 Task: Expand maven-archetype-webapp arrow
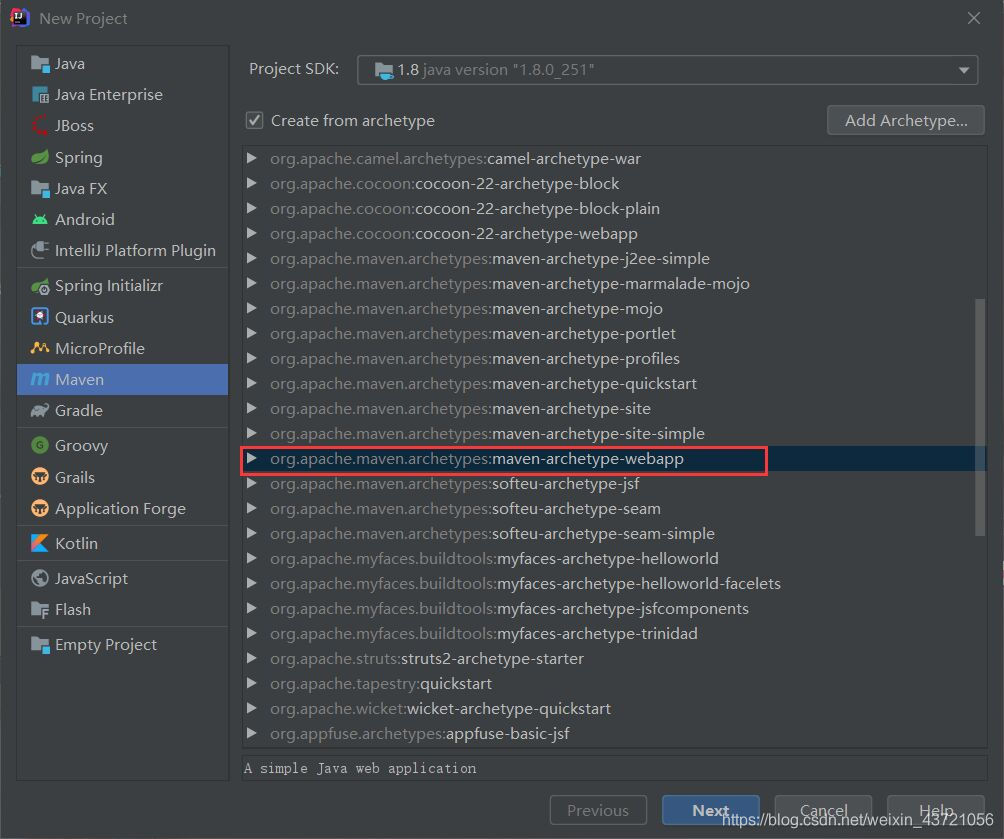[x=252, y=459]
